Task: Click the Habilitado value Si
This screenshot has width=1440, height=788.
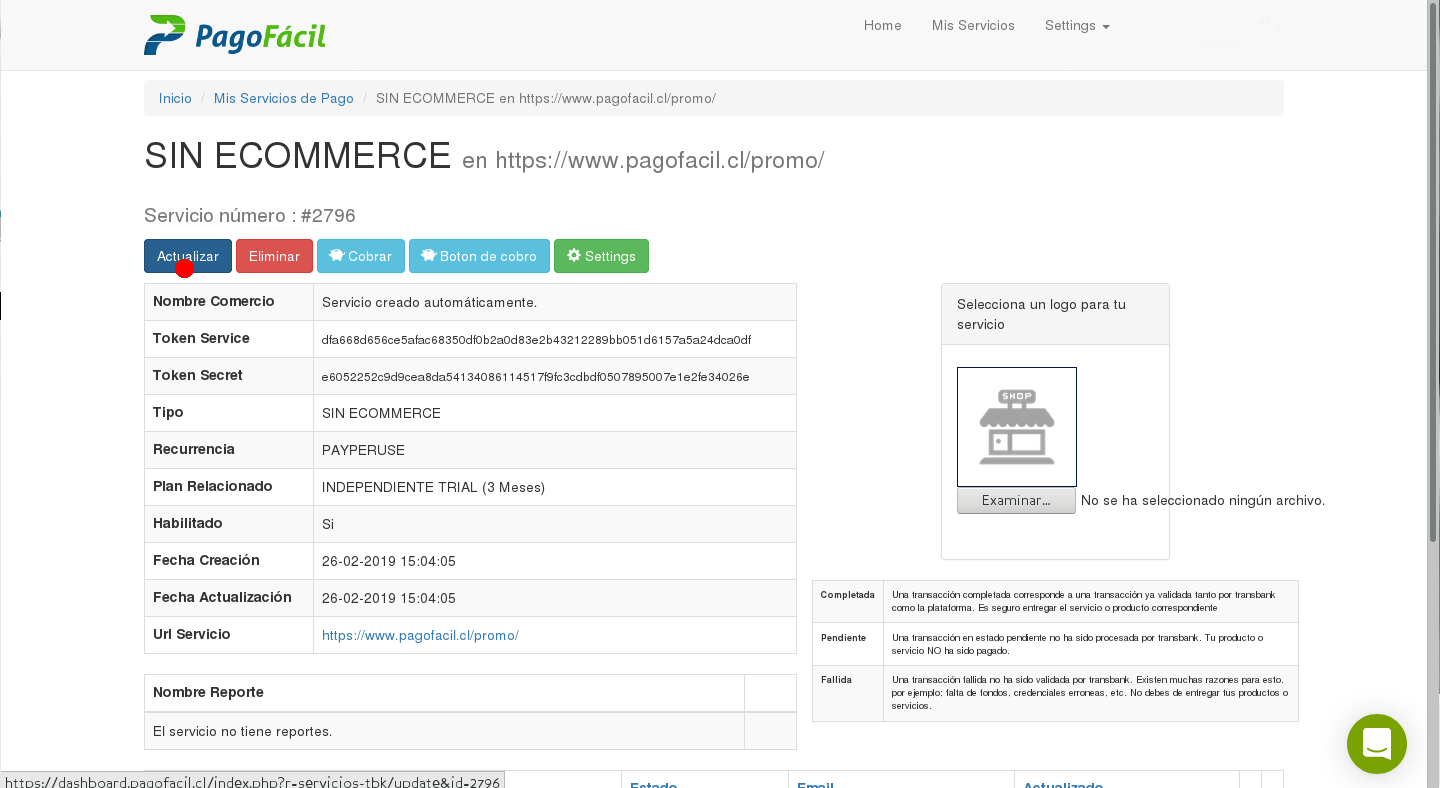Action: [x=328, y=524]
